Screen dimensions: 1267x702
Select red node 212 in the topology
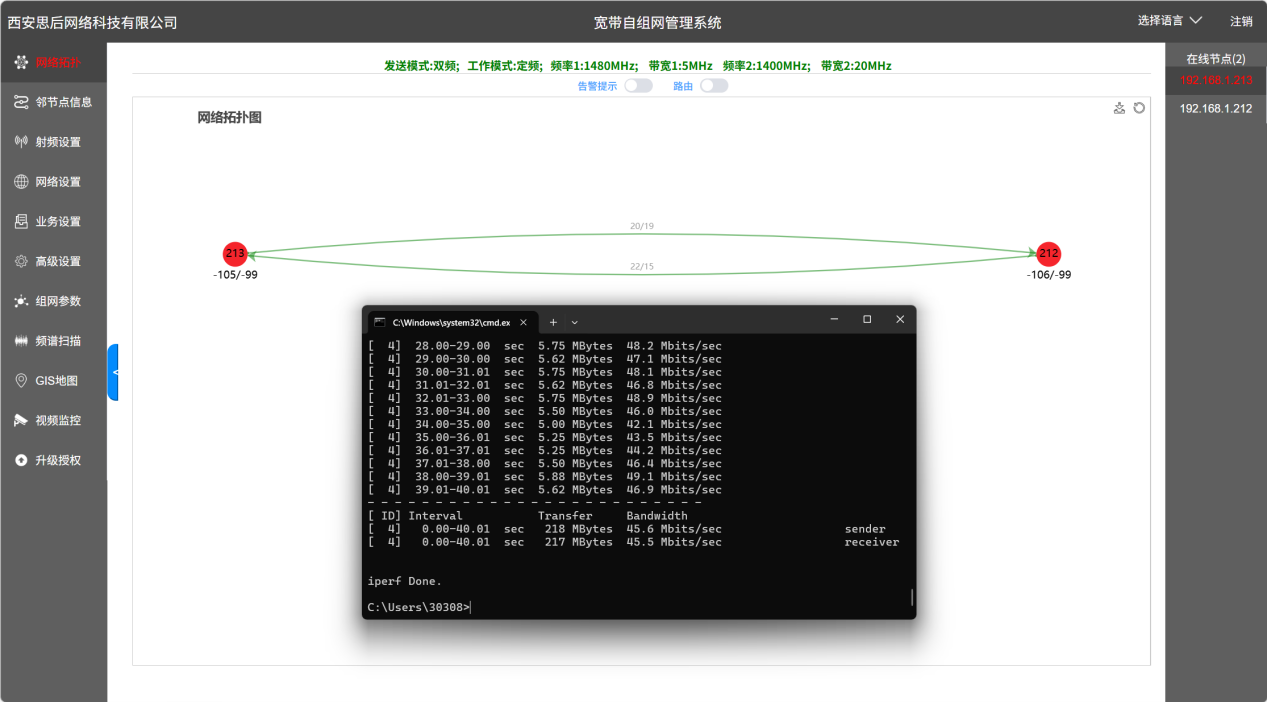(x=1048, y=254)
